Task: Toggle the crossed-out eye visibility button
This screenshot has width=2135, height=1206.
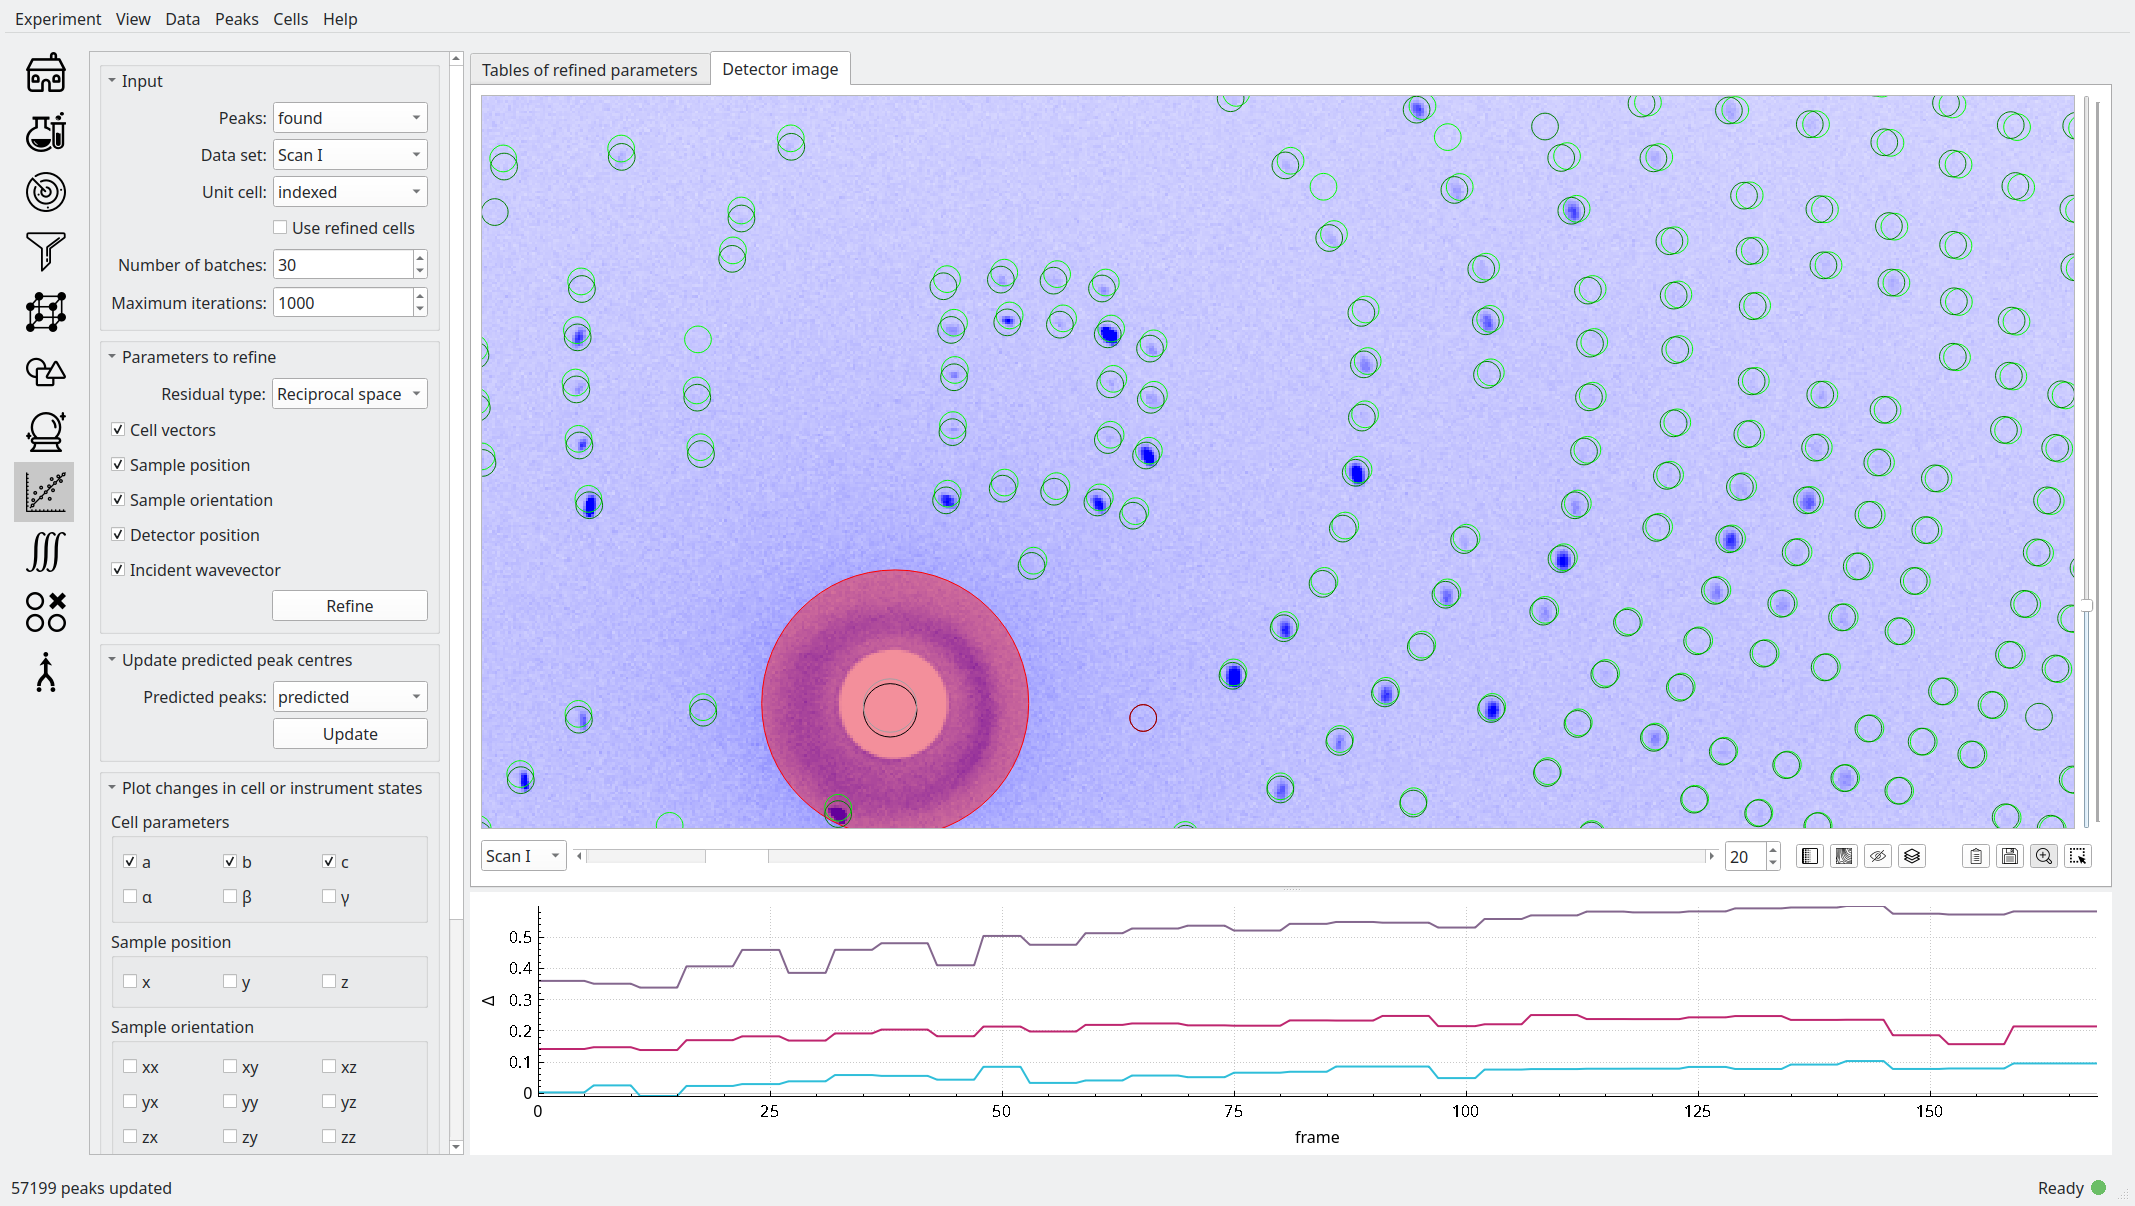Action: tap(1877, 856)
